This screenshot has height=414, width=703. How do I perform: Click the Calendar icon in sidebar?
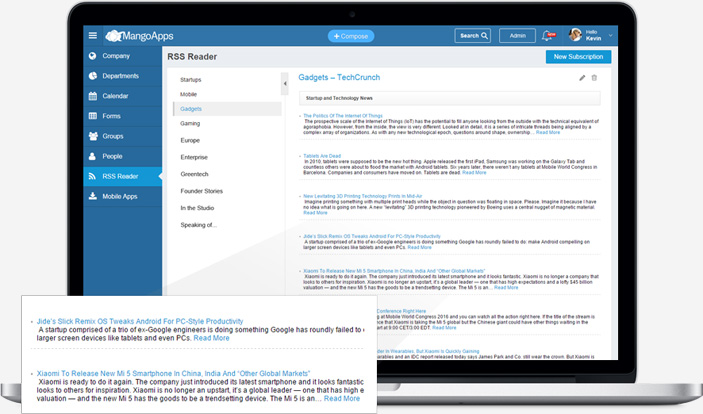pyautogui.click(x=93, y=96)
